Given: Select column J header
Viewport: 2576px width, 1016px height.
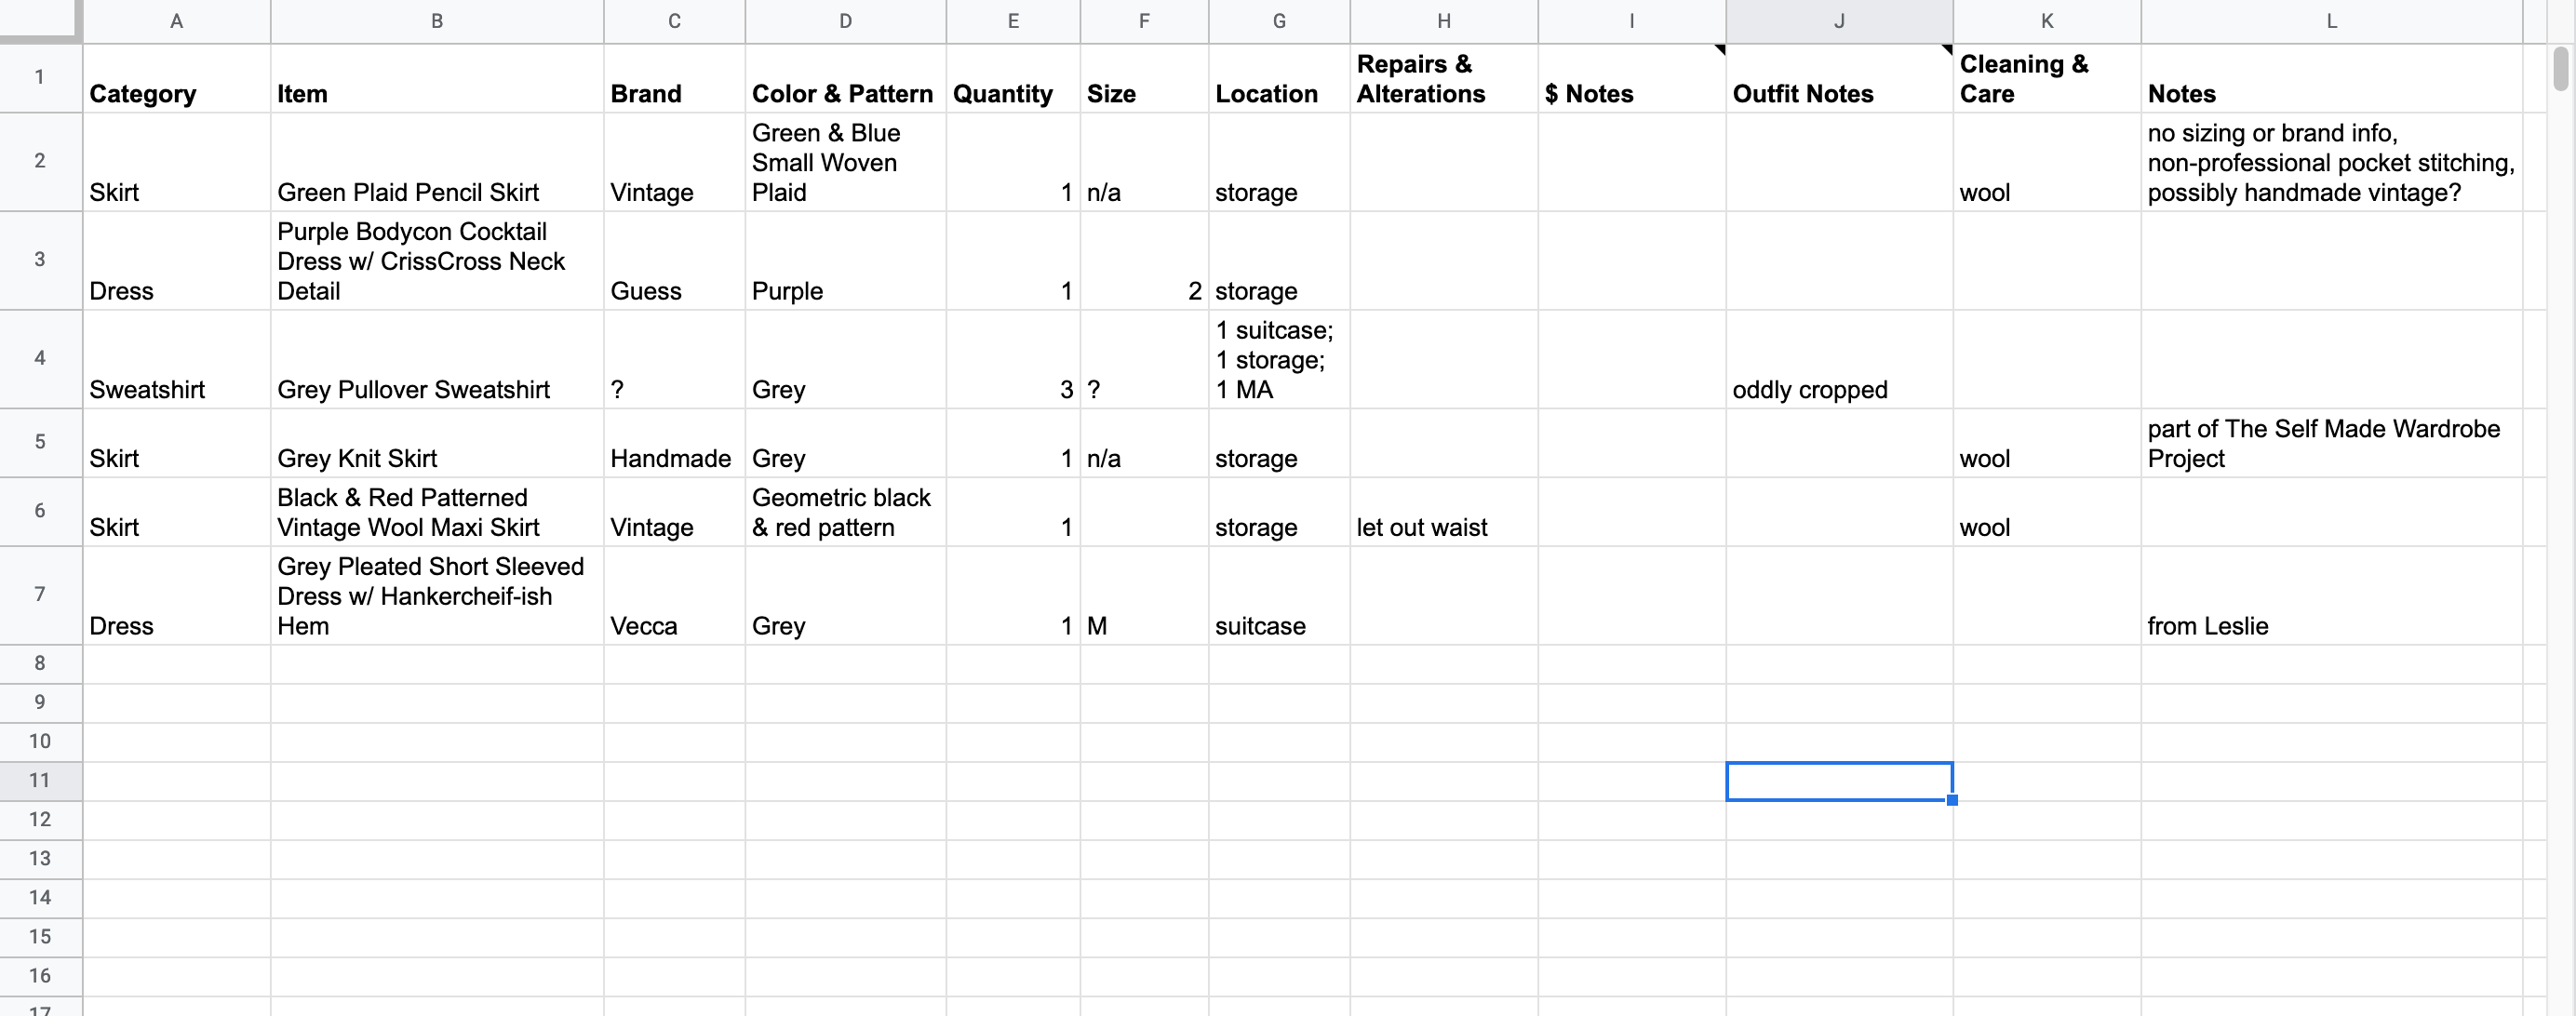Looking at the screenshot, I should (1838, 21).
